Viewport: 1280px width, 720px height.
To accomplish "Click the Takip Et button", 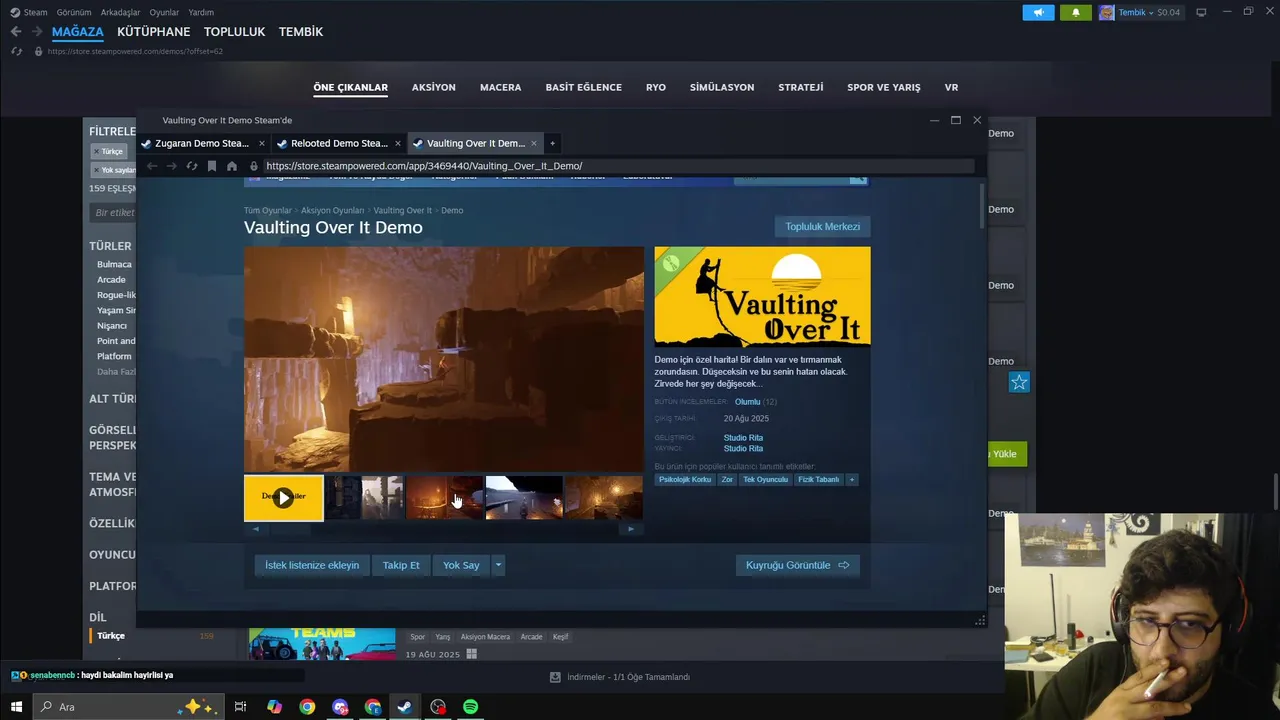I will (x=401, y=565).
